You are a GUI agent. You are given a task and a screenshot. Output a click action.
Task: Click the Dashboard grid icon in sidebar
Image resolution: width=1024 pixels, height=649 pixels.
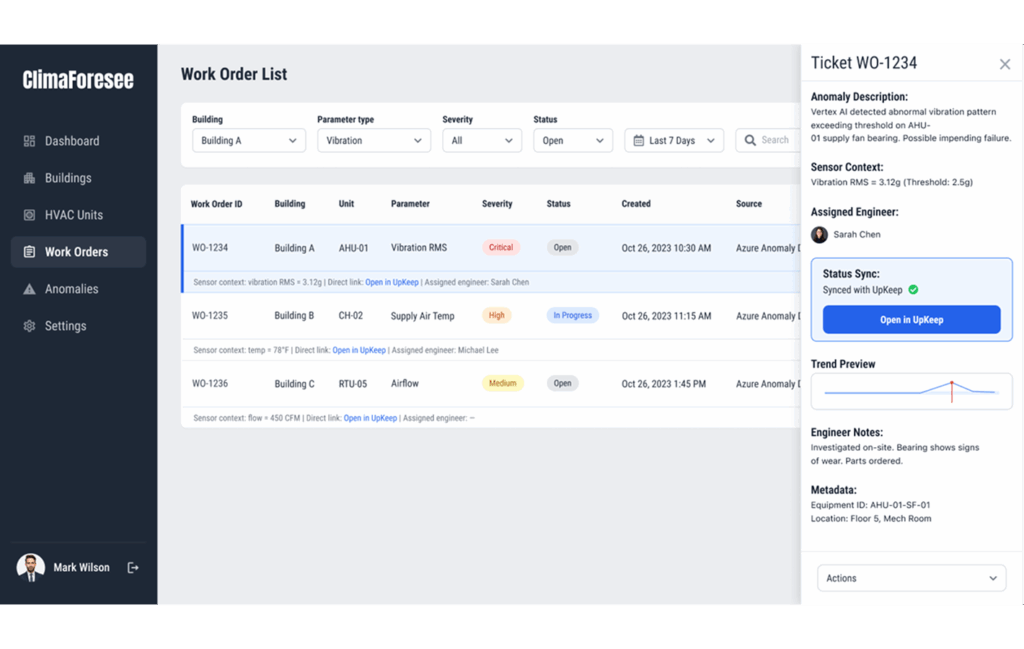tap(29, 141)
